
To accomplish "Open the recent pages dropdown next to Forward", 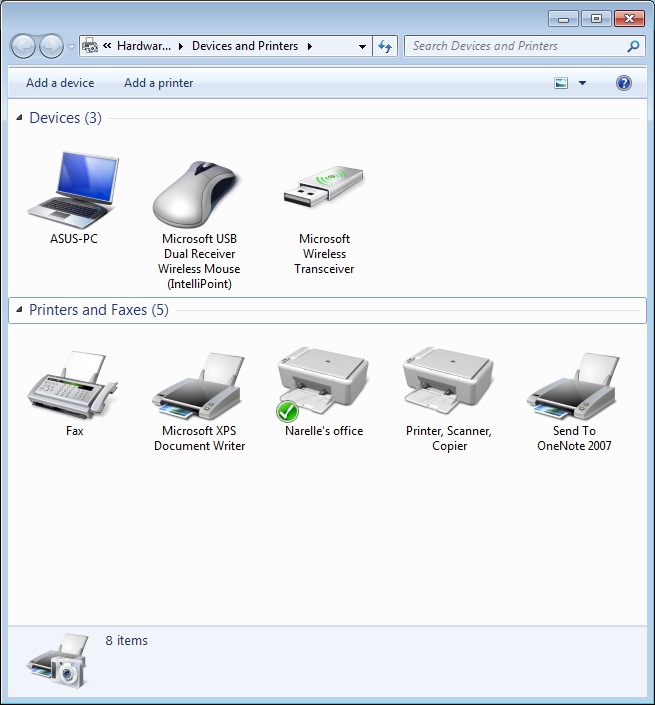I will [71, 46].
